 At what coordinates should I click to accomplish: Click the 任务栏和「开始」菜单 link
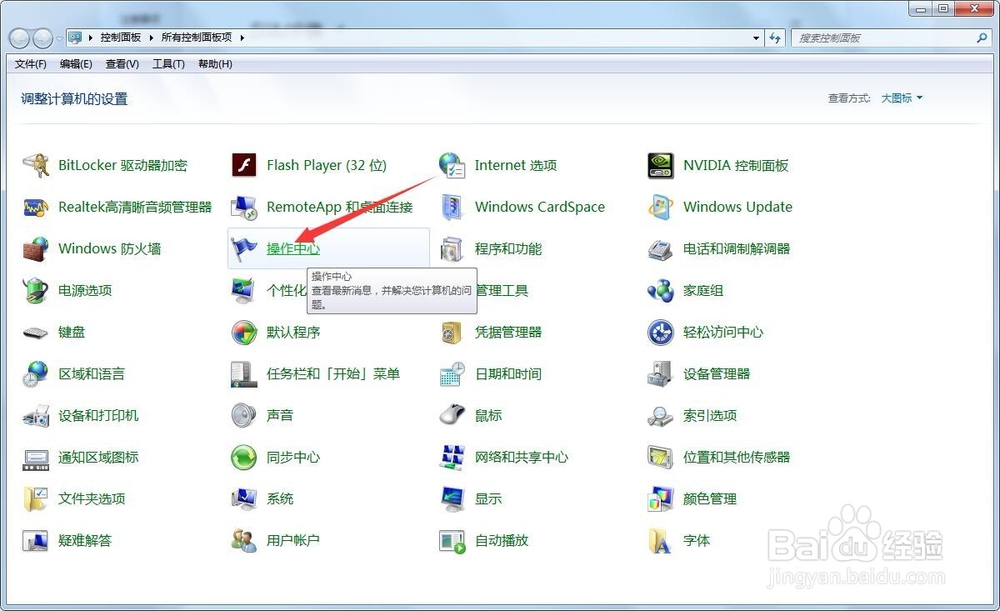pyautogui.click(x=333, y=374)
